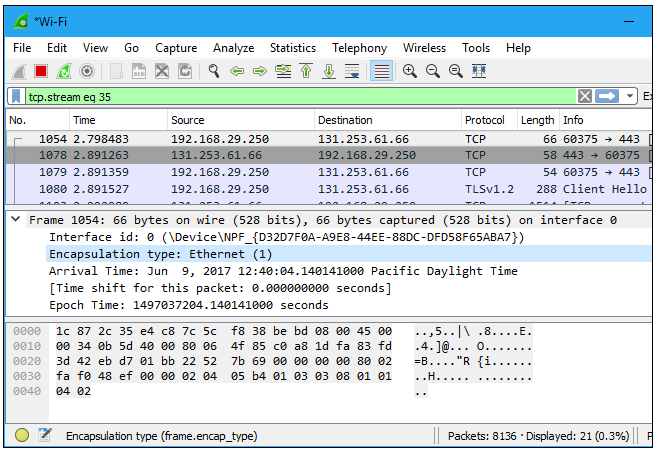Go forward in packet history
This screenshot has height=454, width=659.
click(x=260, y=71)
